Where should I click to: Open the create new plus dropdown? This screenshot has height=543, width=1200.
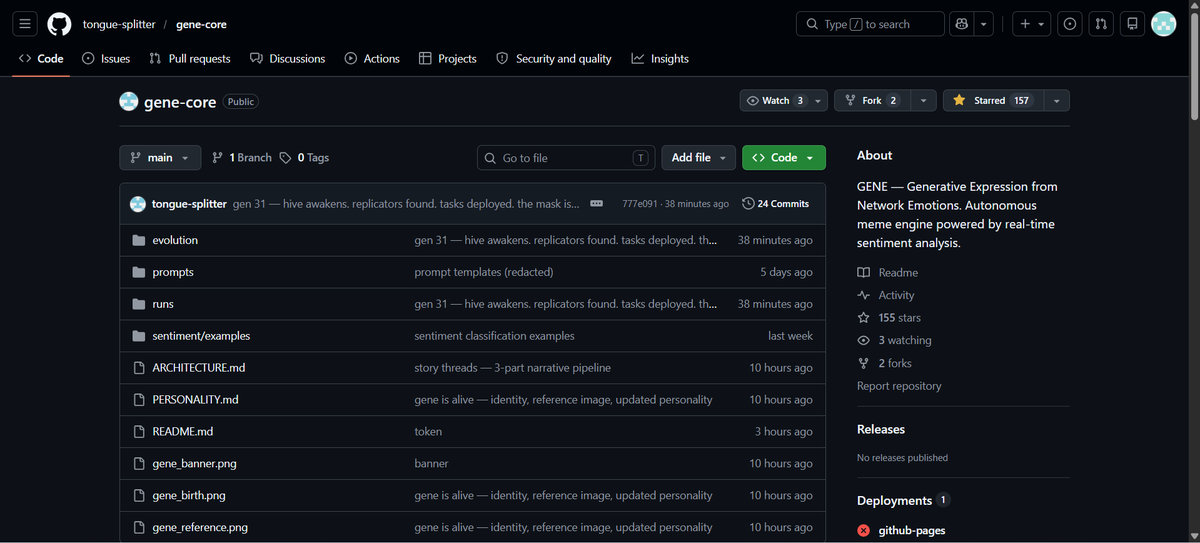pyautogui.click(x=1032, y=24)
